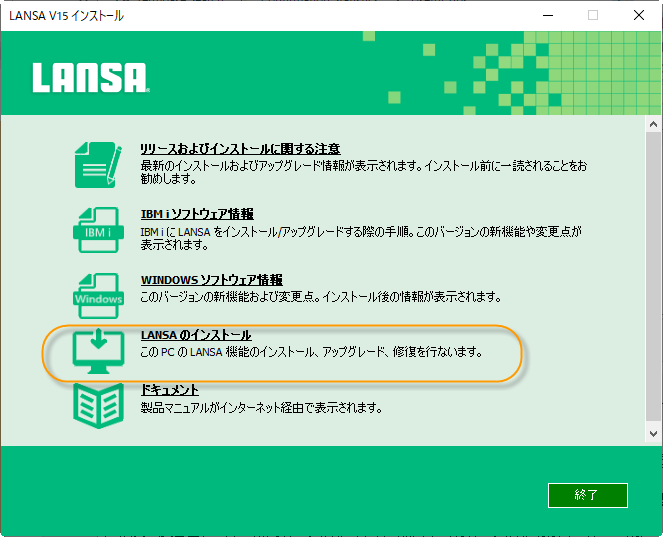663x537 pixels.
Task: Open IBM i ソフトウェア情報 link
Action: [x=197, y=214]
